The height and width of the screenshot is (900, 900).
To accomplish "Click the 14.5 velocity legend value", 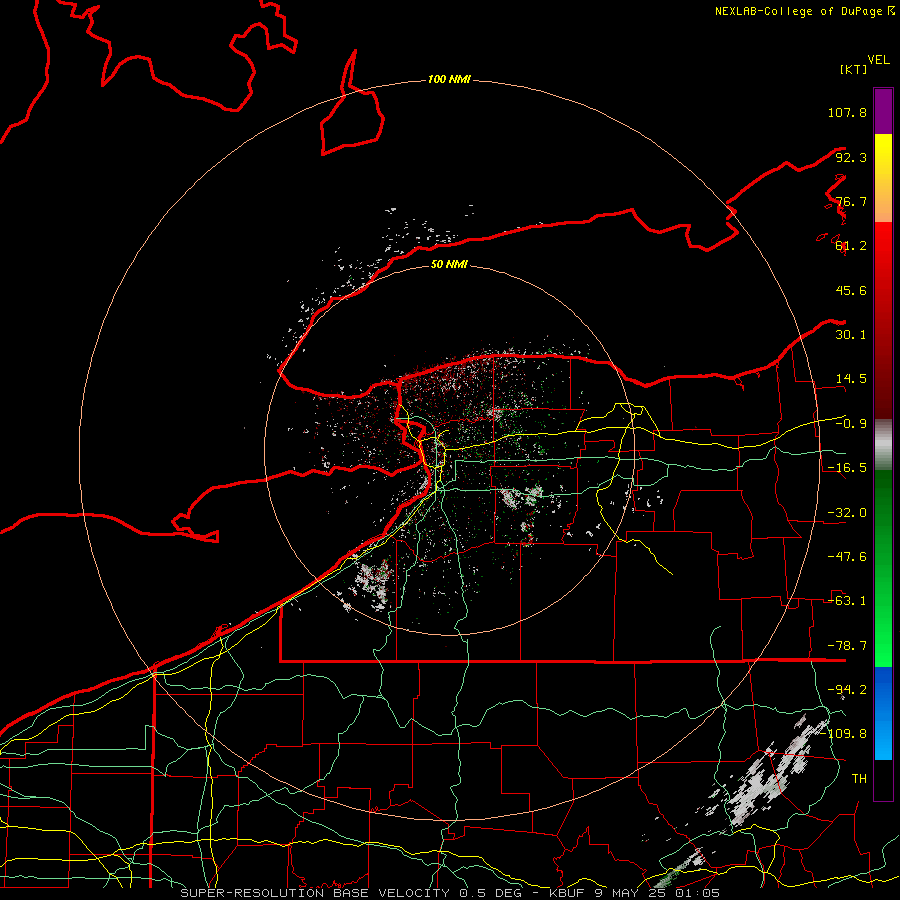I will pos(851,379).
